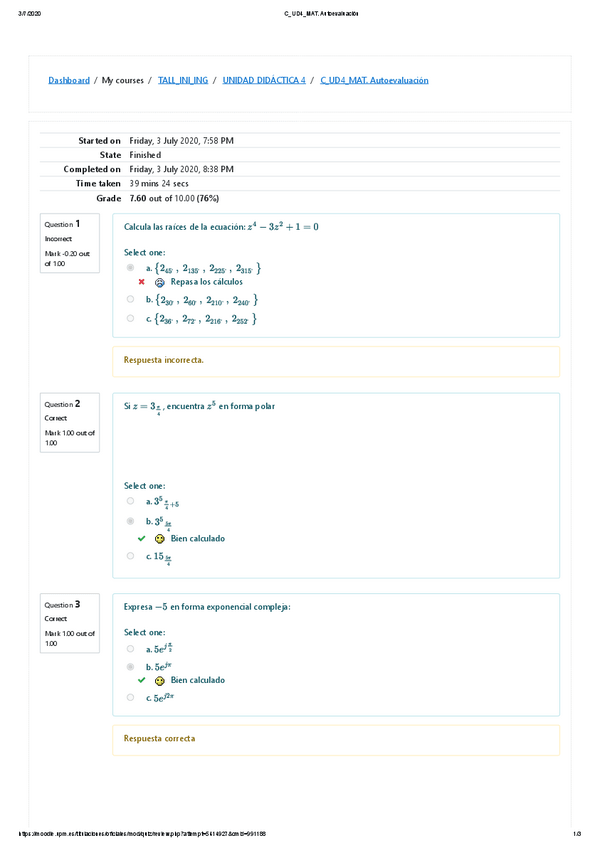The width and height of the screenshot is (600, 848).
Task: Click the green checkmark in Question 3
Action: (x=142, y=680)
